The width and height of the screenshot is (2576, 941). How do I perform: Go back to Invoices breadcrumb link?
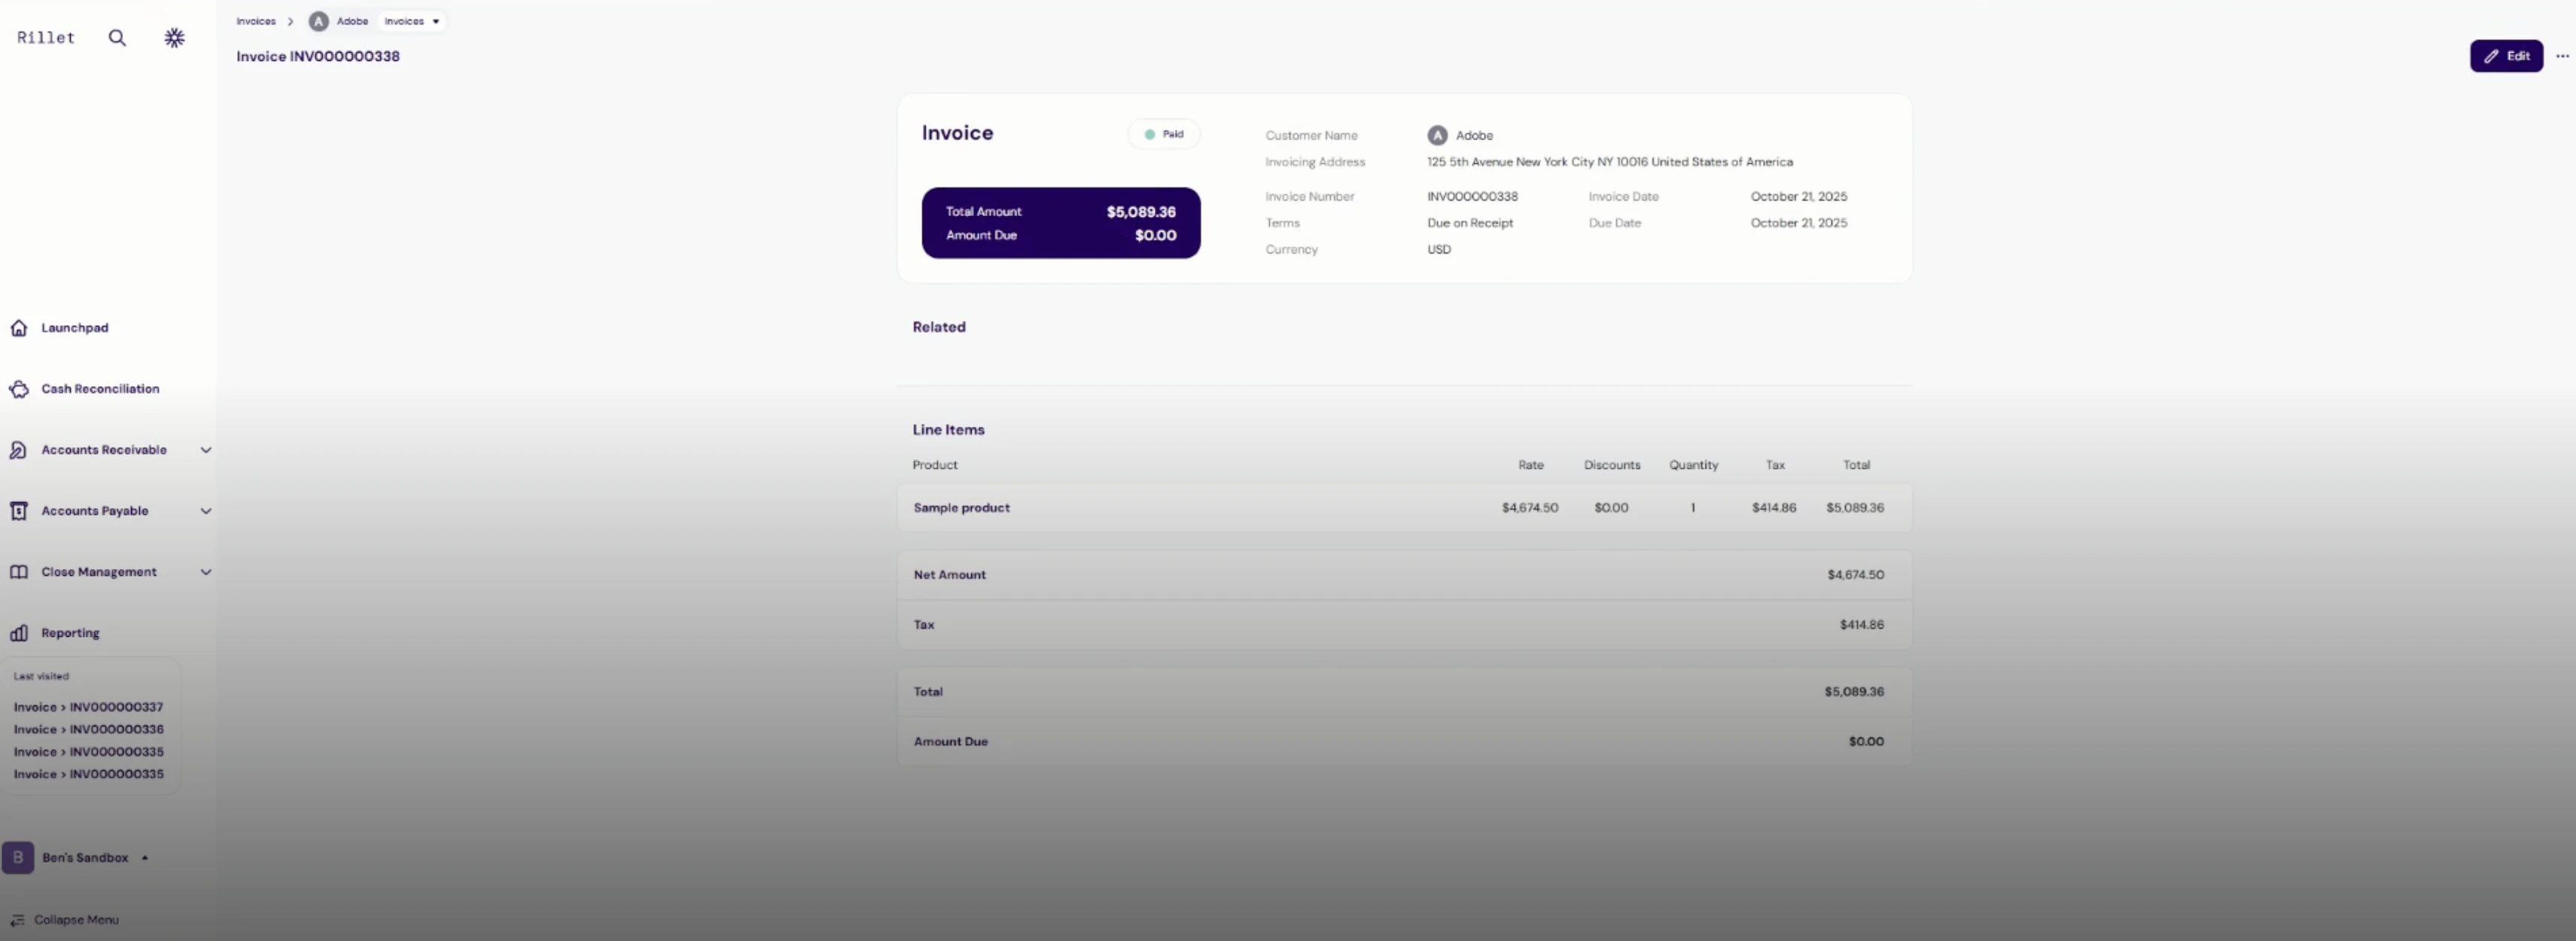click(x=256, y=21)
